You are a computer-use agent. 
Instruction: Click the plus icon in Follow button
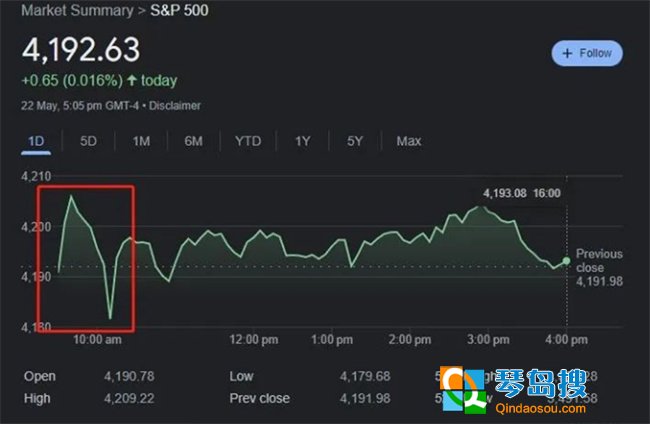coord(567,53)
